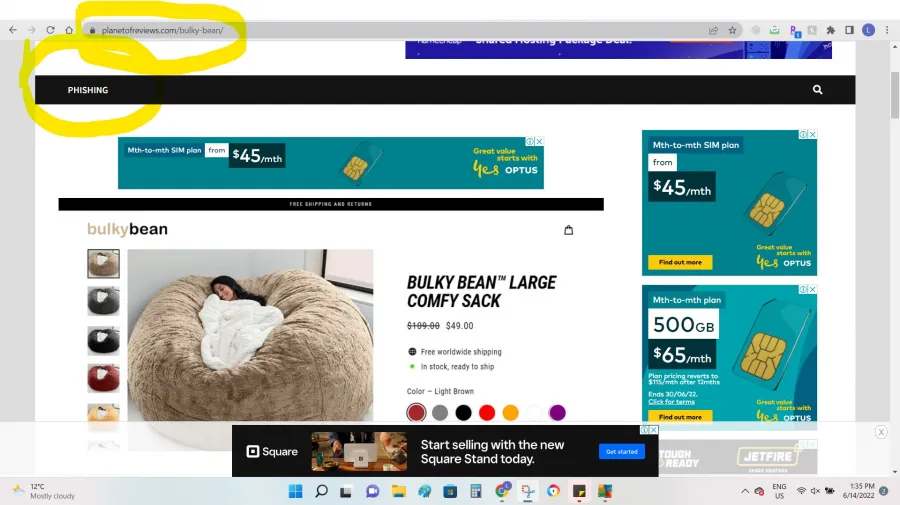Viewport: 900px width, 505px height.
Task: Choose the white color swatch
Action: point(534,413)
